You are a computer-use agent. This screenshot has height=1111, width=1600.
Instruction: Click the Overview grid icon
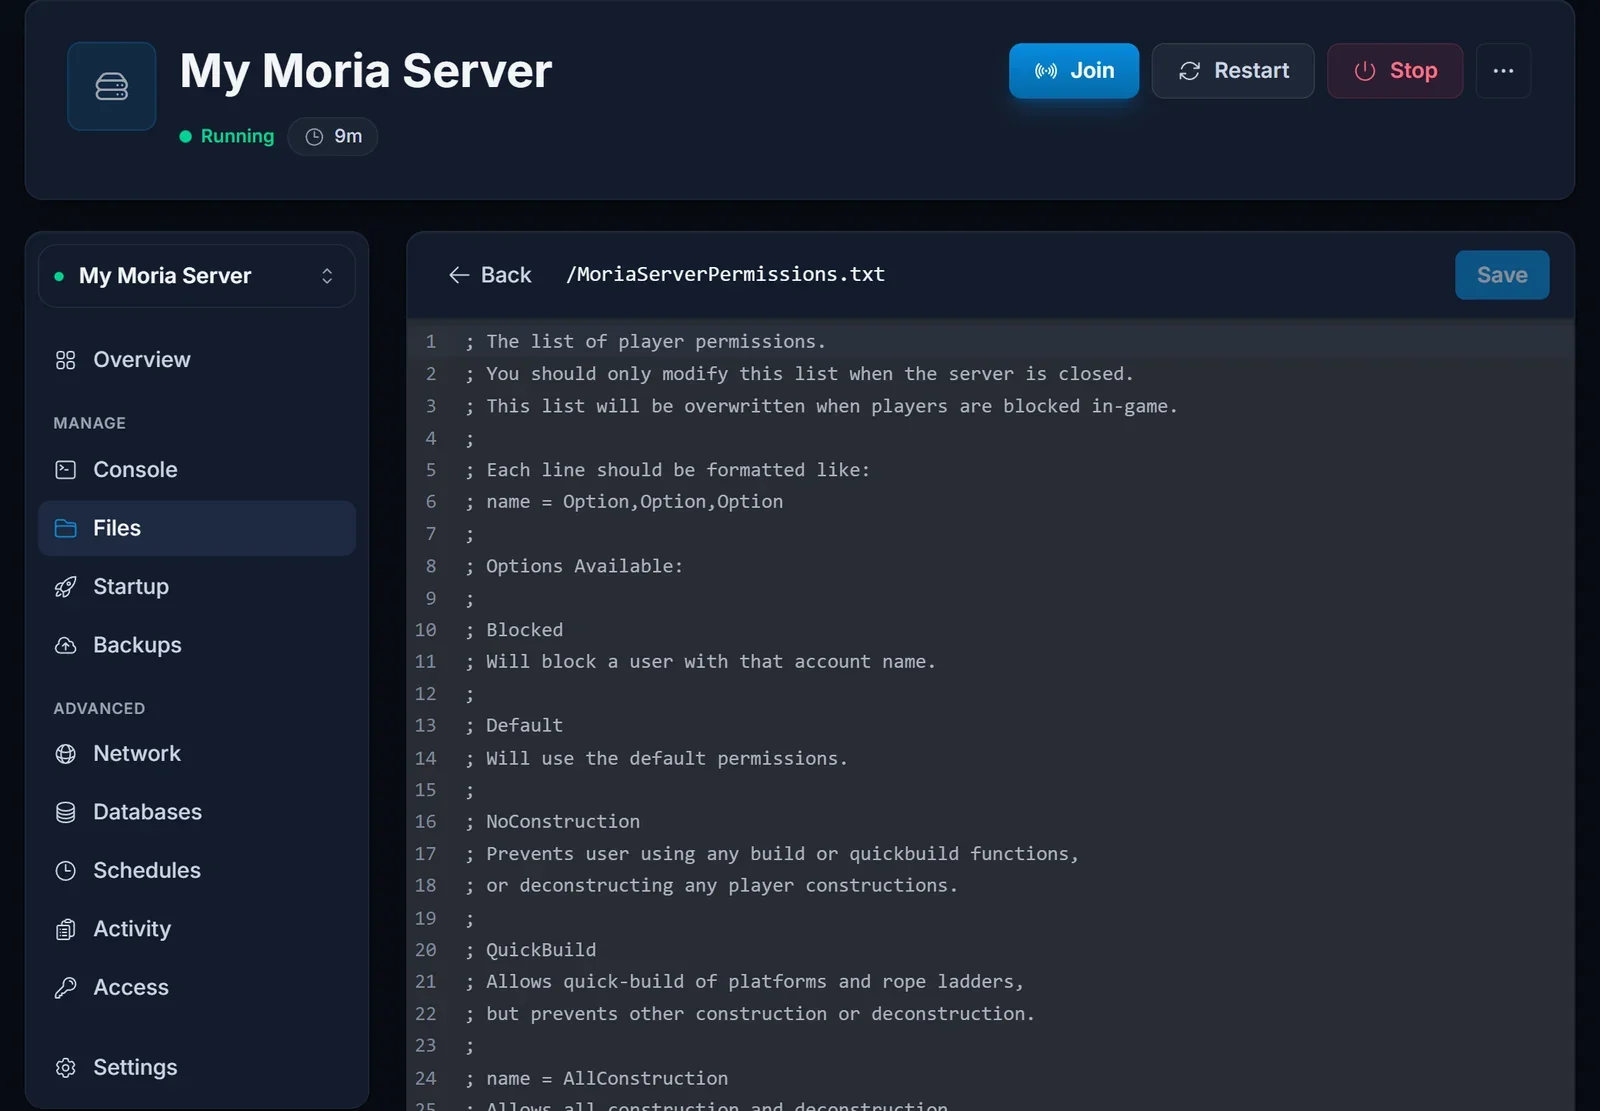66,360
